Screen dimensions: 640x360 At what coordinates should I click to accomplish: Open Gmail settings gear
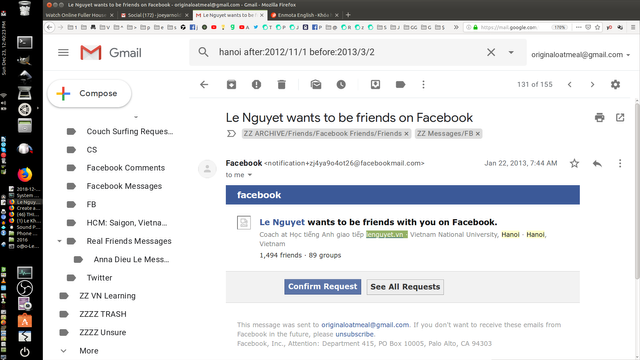pyautogui.click(x=616, y=84)
